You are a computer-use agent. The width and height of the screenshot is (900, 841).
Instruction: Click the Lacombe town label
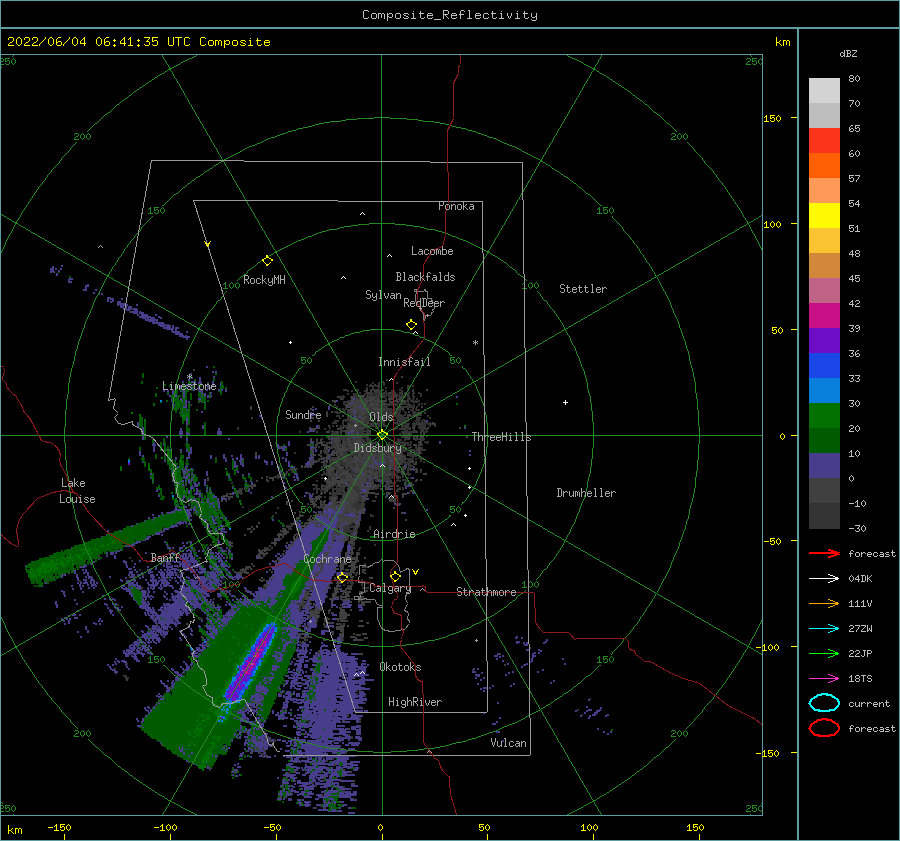click(x=432, y=251)
